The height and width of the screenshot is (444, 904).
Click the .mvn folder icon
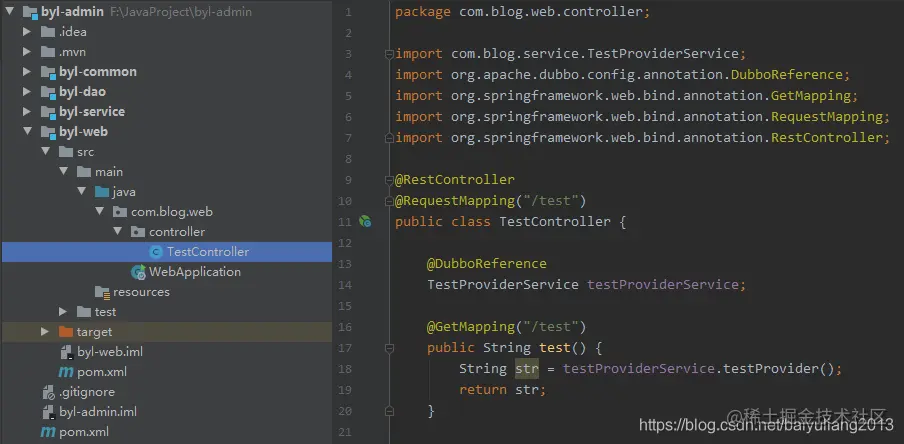pyautogui.click(x=48, y=52)
